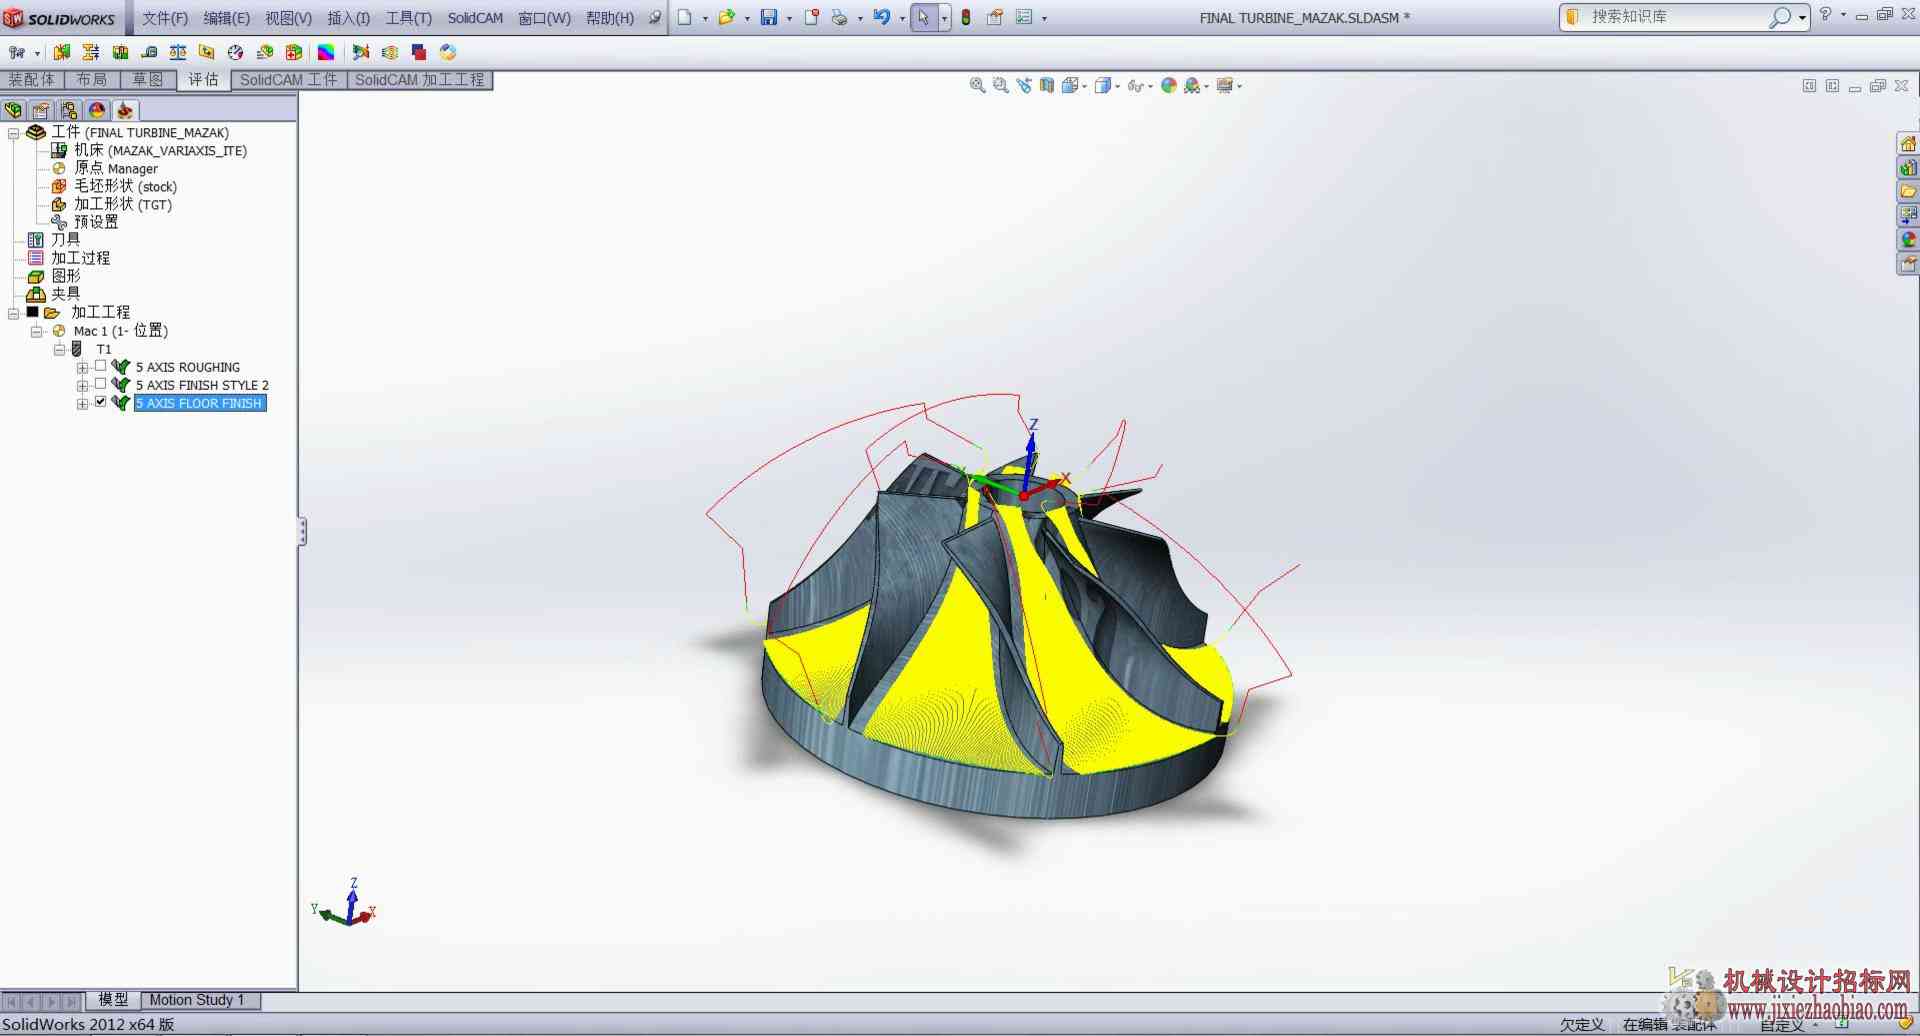
Task: Select the 原点 Manager tree item
Action: tap(116, 168)
